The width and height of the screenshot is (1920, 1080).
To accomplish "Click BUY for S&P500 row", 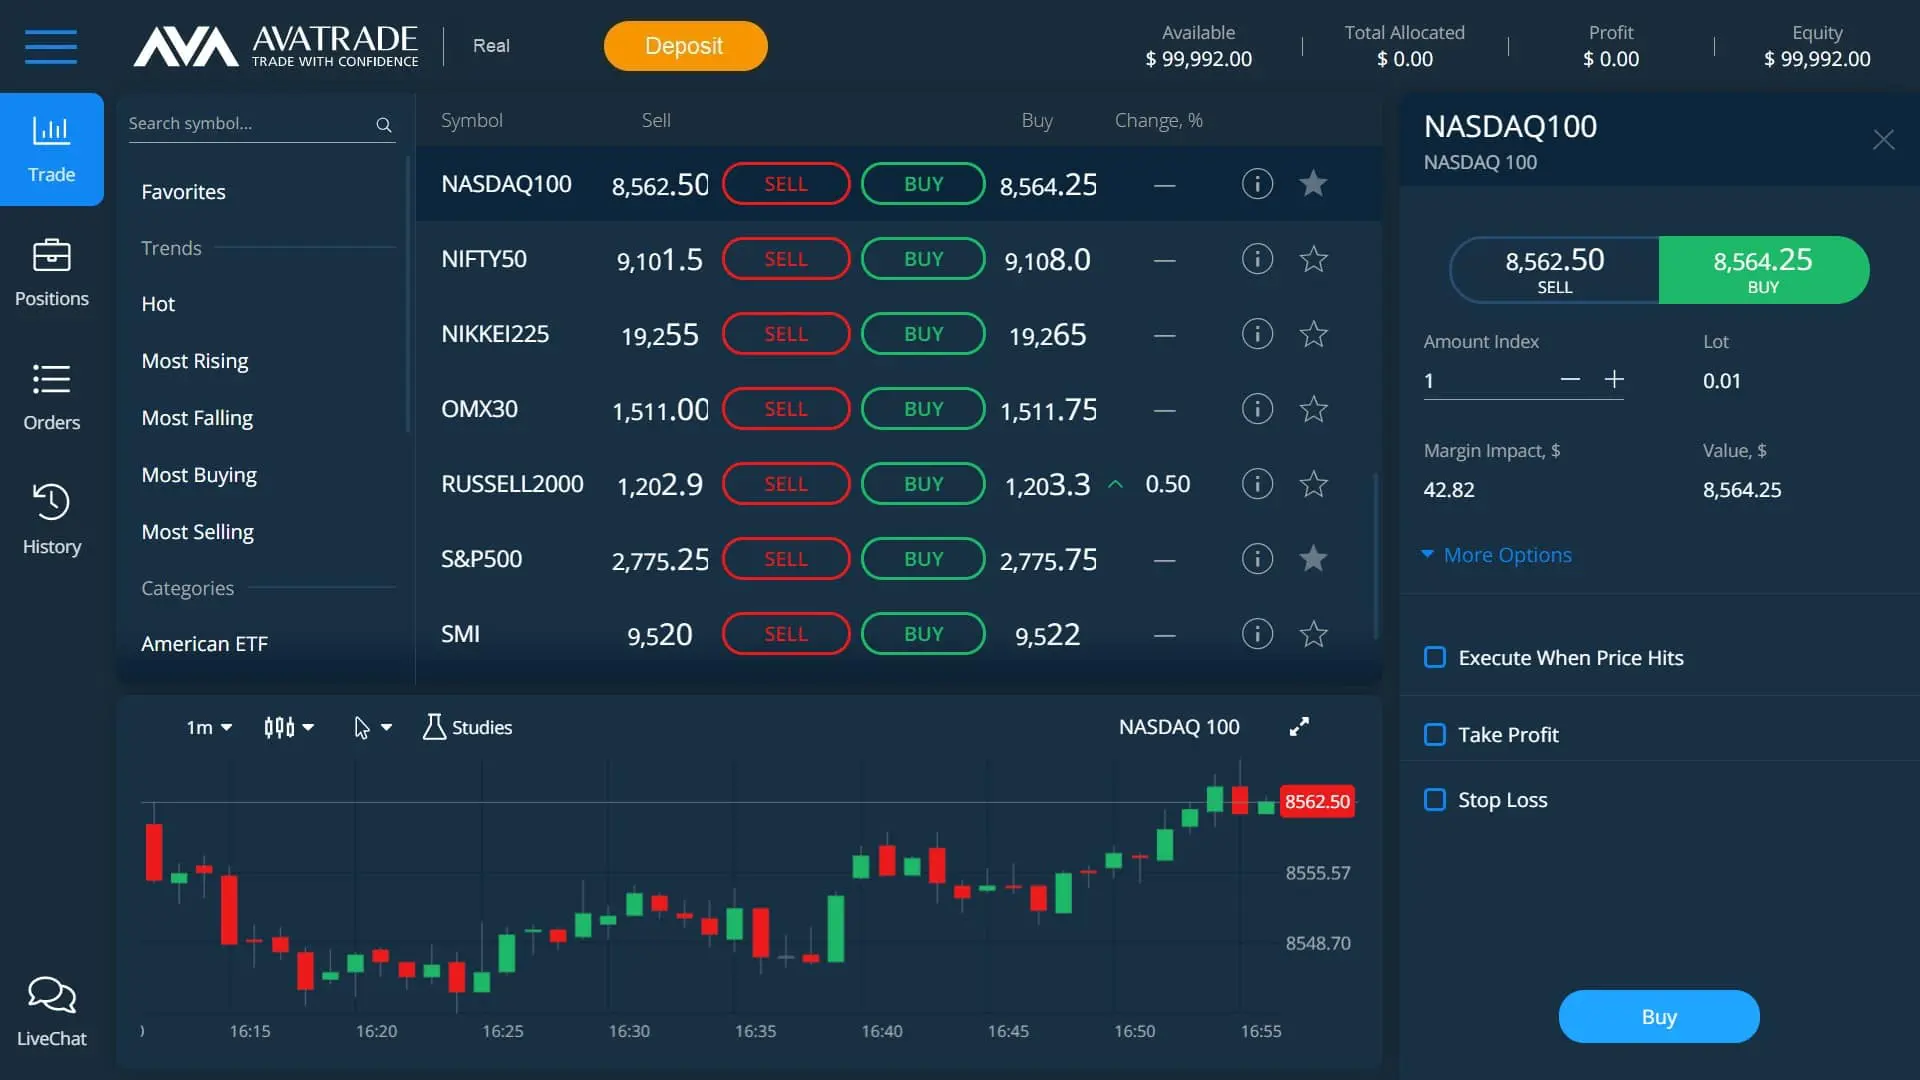I will (923, 559).
